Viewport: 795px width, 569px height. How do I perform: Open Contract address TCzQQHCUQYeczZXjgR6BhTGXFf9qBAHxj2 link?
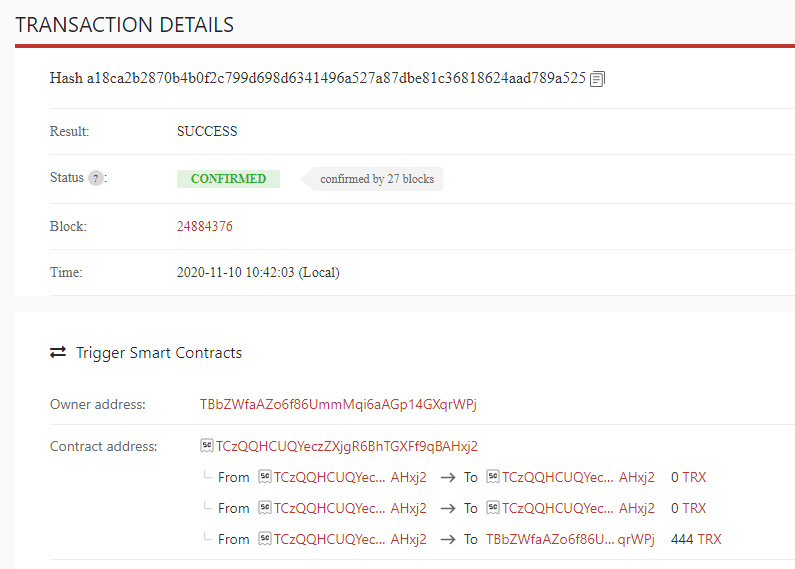point(347,446)
